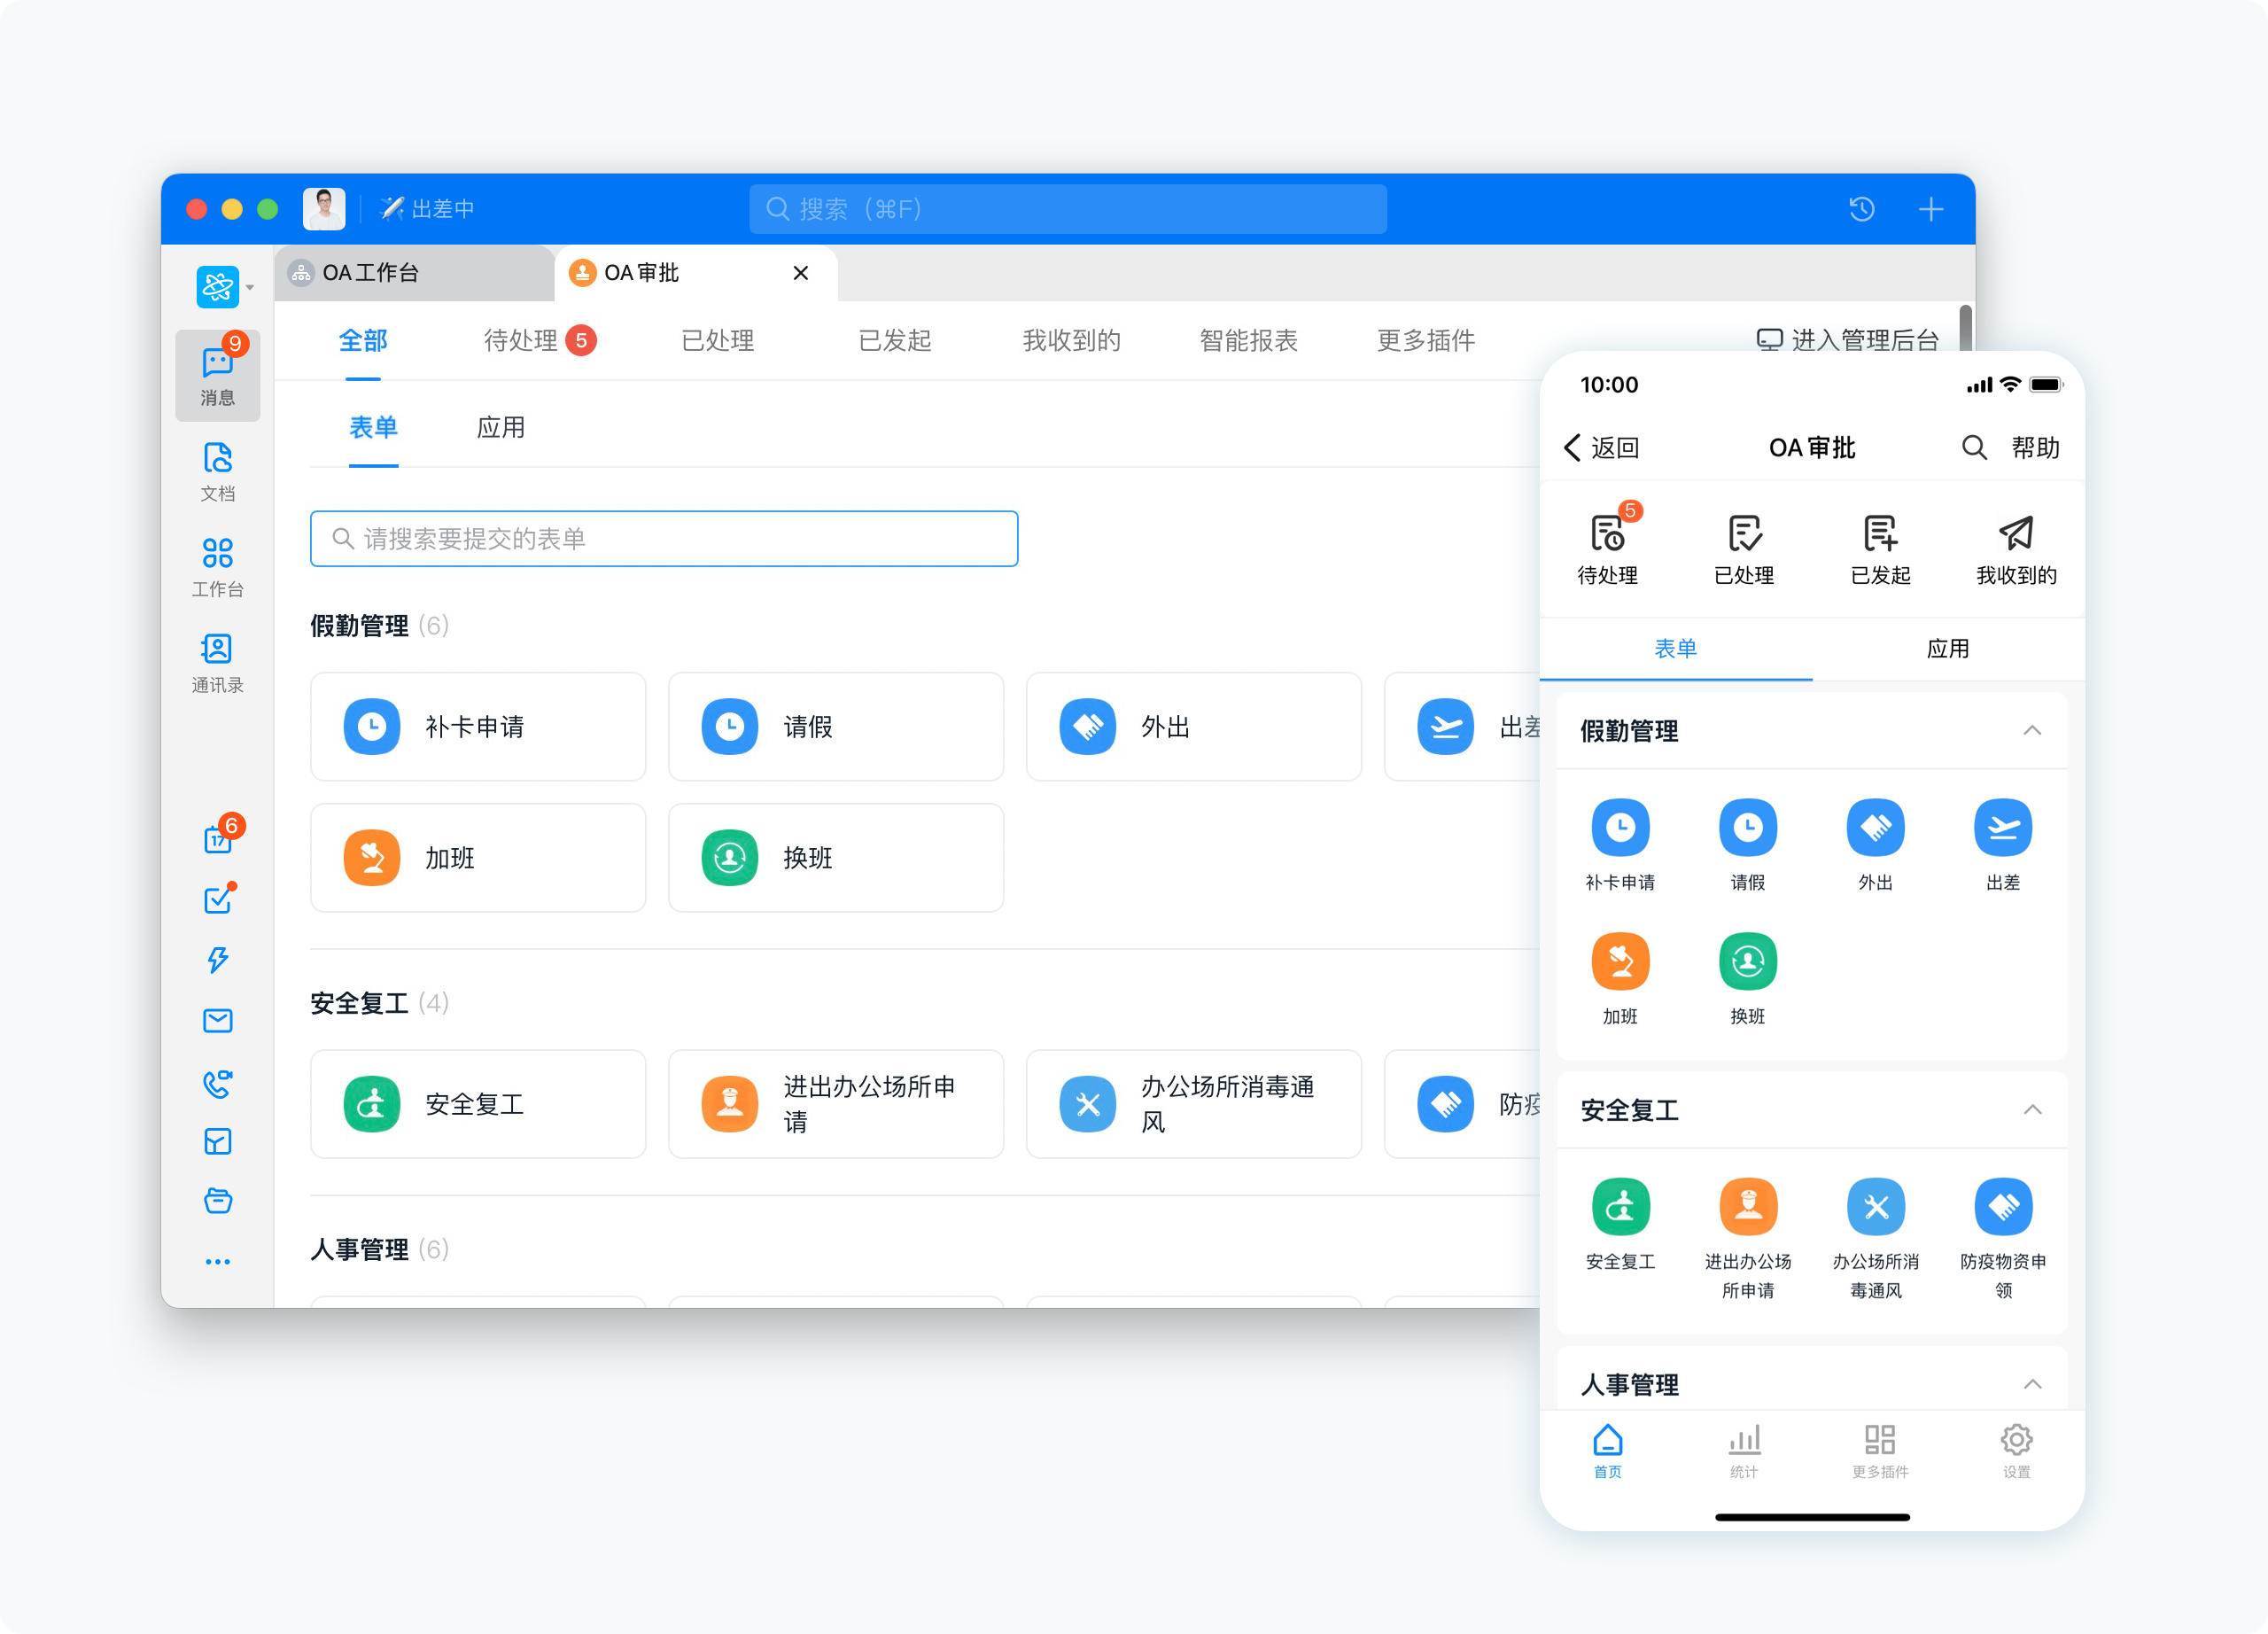Open the calendar icon showing 6 notifications
2268x1634 pixels.
pos(217,839)
